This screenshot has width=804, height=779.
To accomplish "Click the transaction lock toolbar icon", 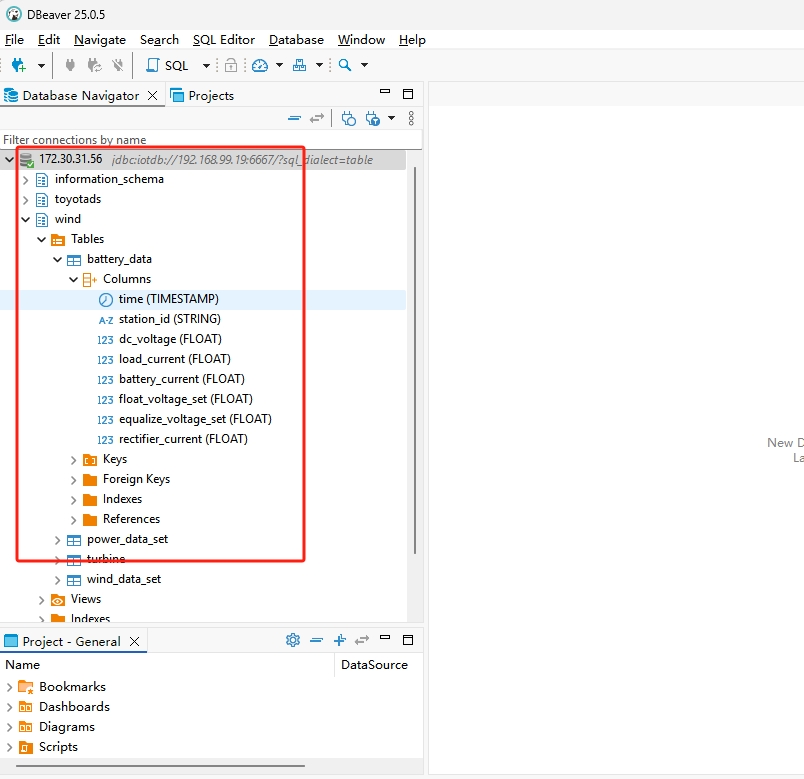I will (x=231, y=65).
